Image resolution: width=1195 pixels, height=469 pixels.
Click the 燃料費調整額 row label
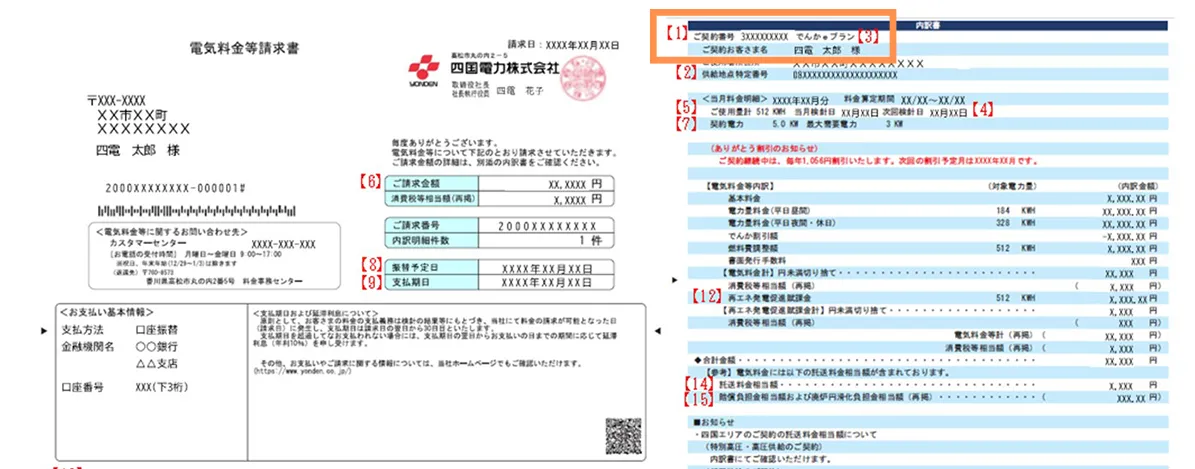(x=752, y=248)
